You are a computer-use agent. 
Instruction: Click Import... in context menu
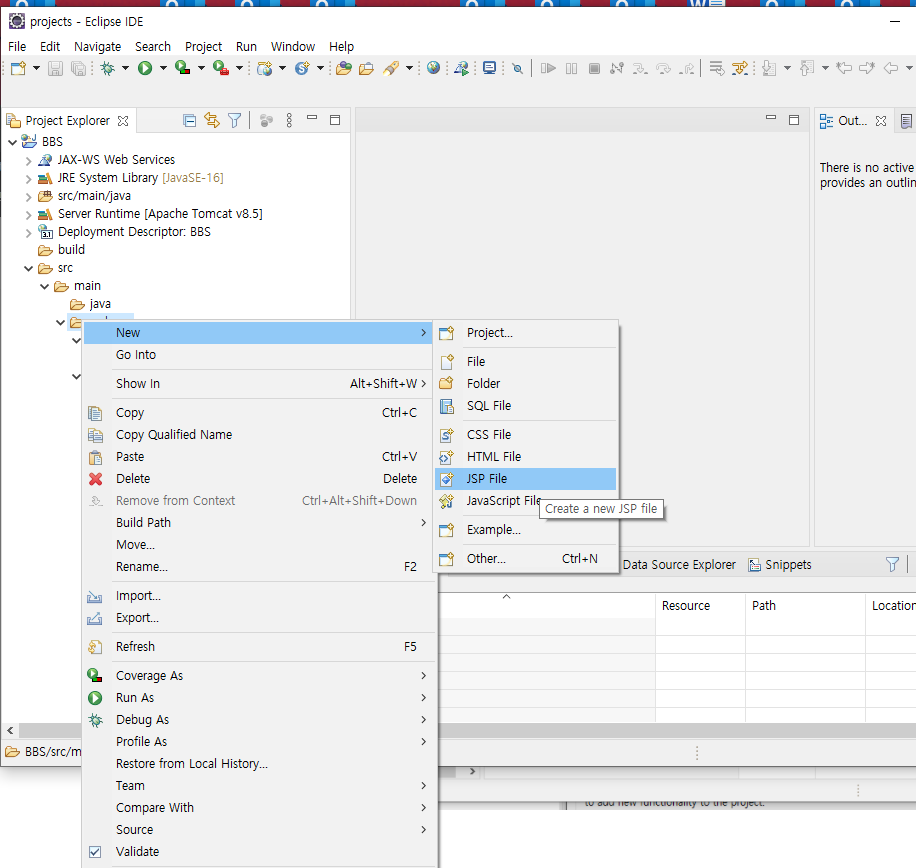[259, 596]
